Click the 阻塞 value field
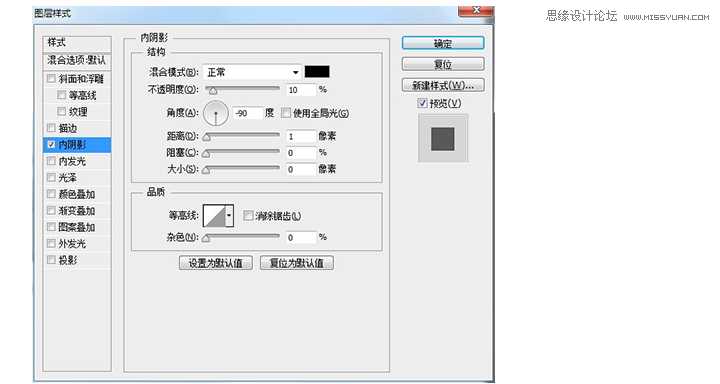 (301, 153)
